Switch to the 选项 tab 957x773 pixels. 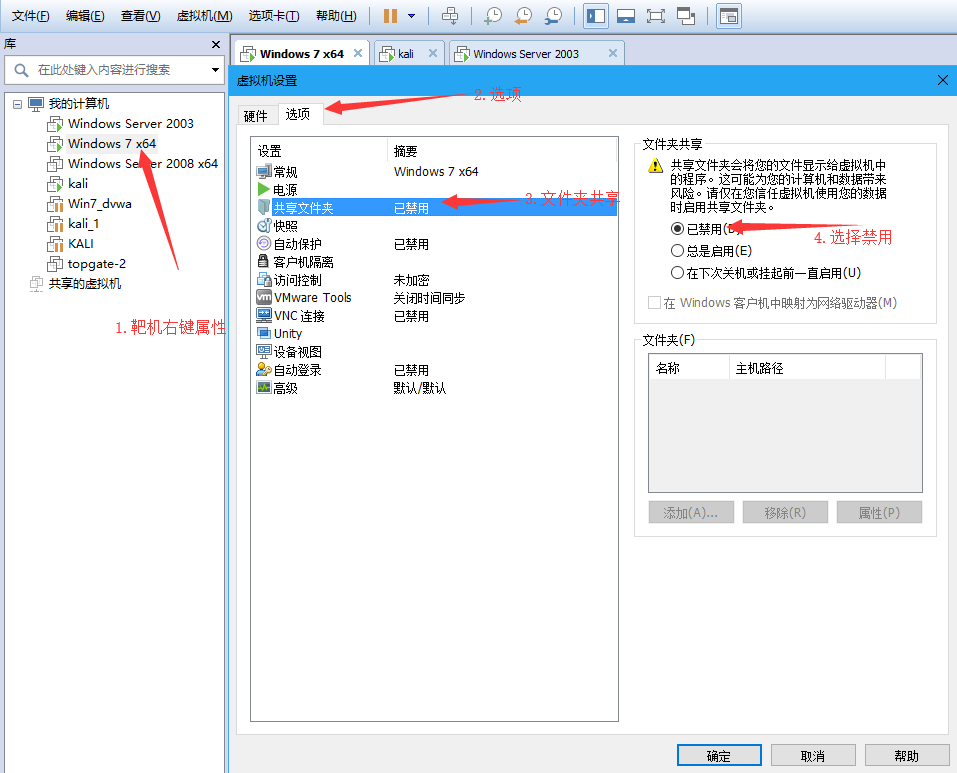[298, 114]
